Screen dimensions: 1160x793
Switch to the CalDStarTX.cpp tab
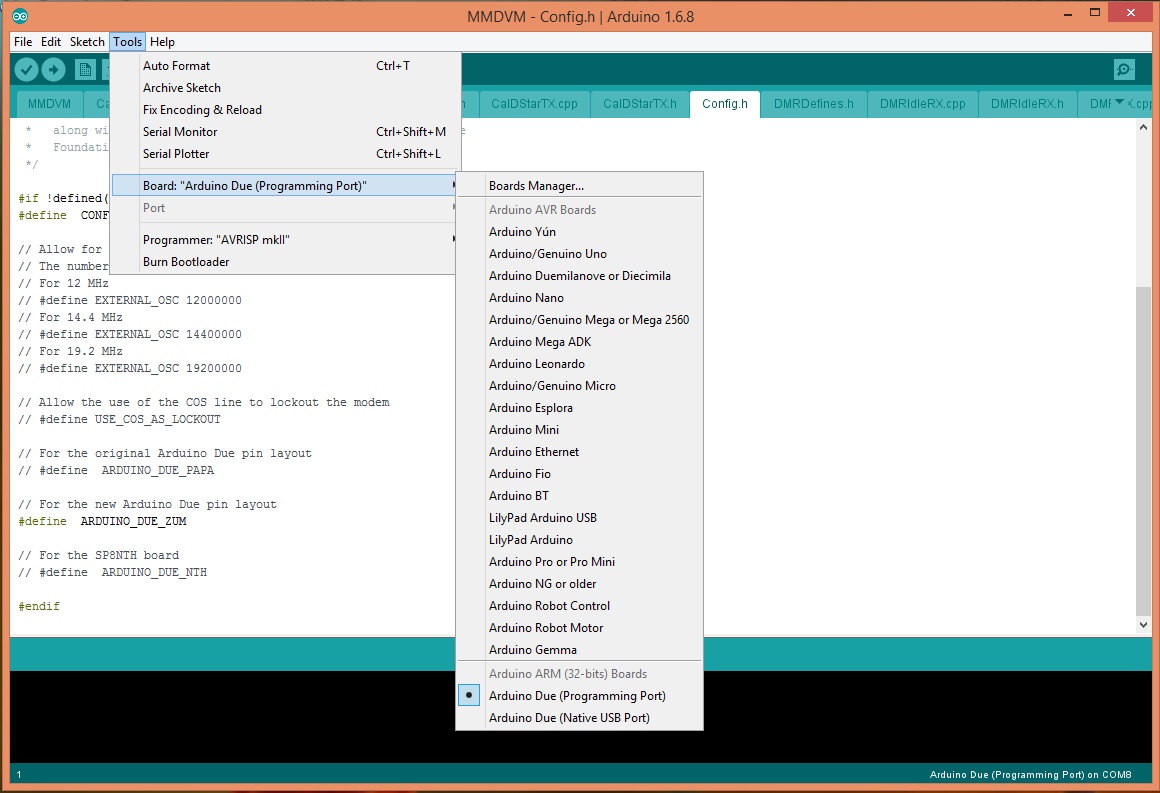pyautogui.click(x=534, y=104)
